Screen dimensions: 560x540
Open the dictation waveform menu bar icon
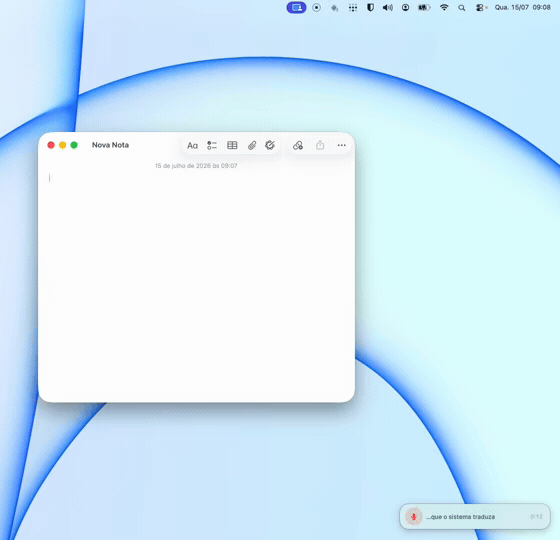pos(334,8)
